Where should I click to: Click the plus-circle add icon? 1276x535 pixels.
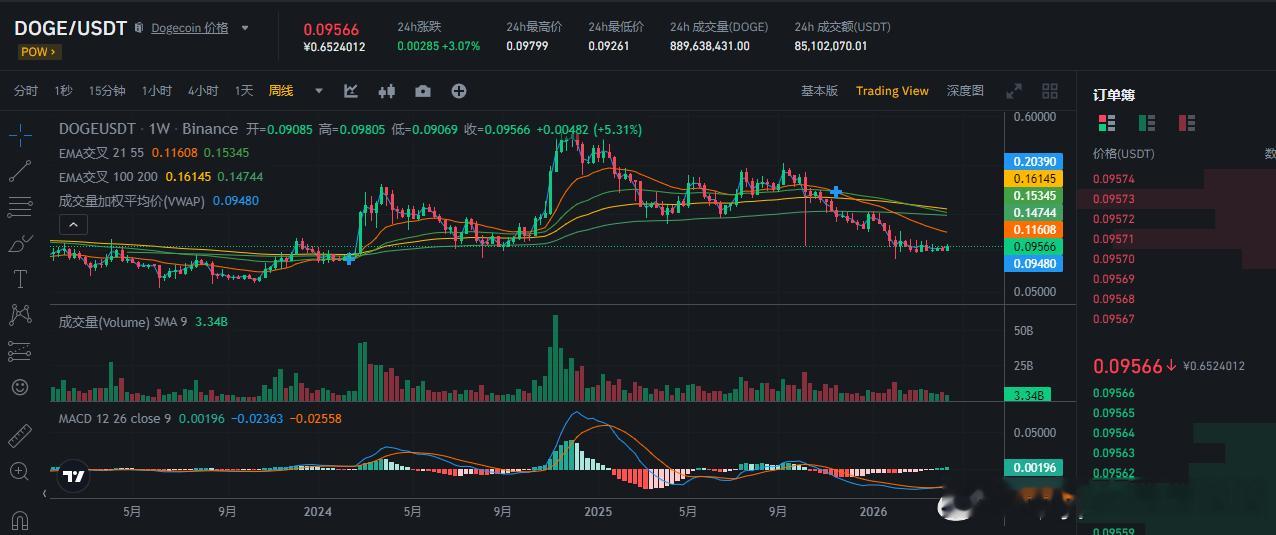pyautogui.click(x=459, y=91)
